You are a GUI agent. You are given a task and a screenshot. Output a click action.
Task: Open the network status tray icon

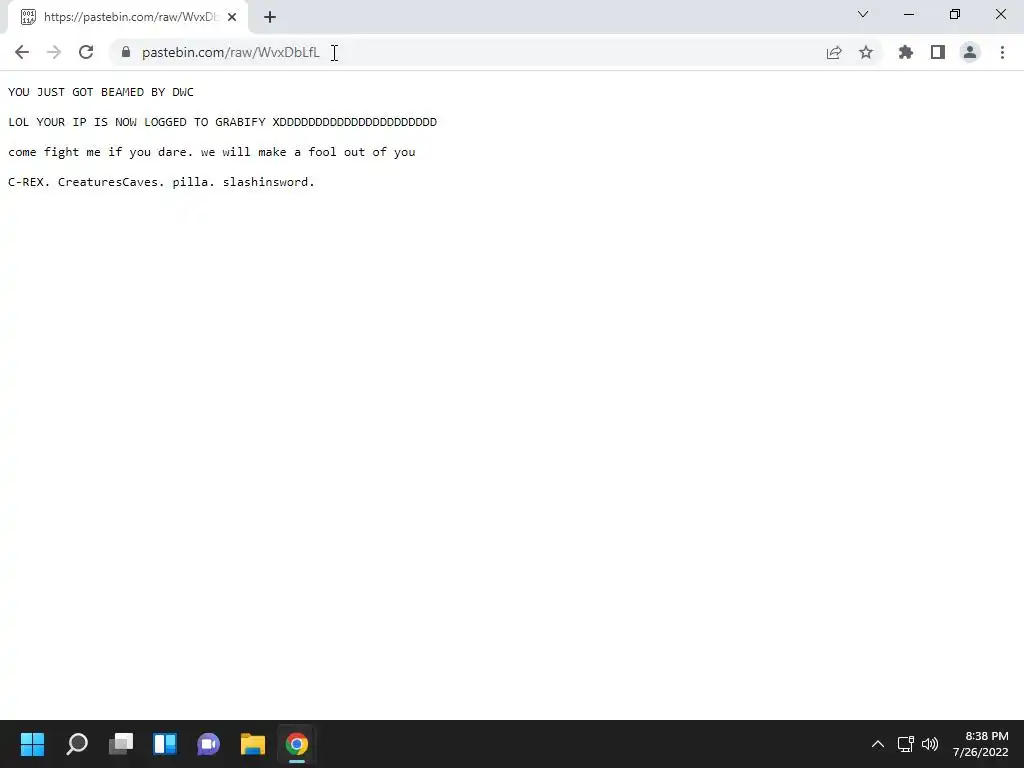(906, 744)
